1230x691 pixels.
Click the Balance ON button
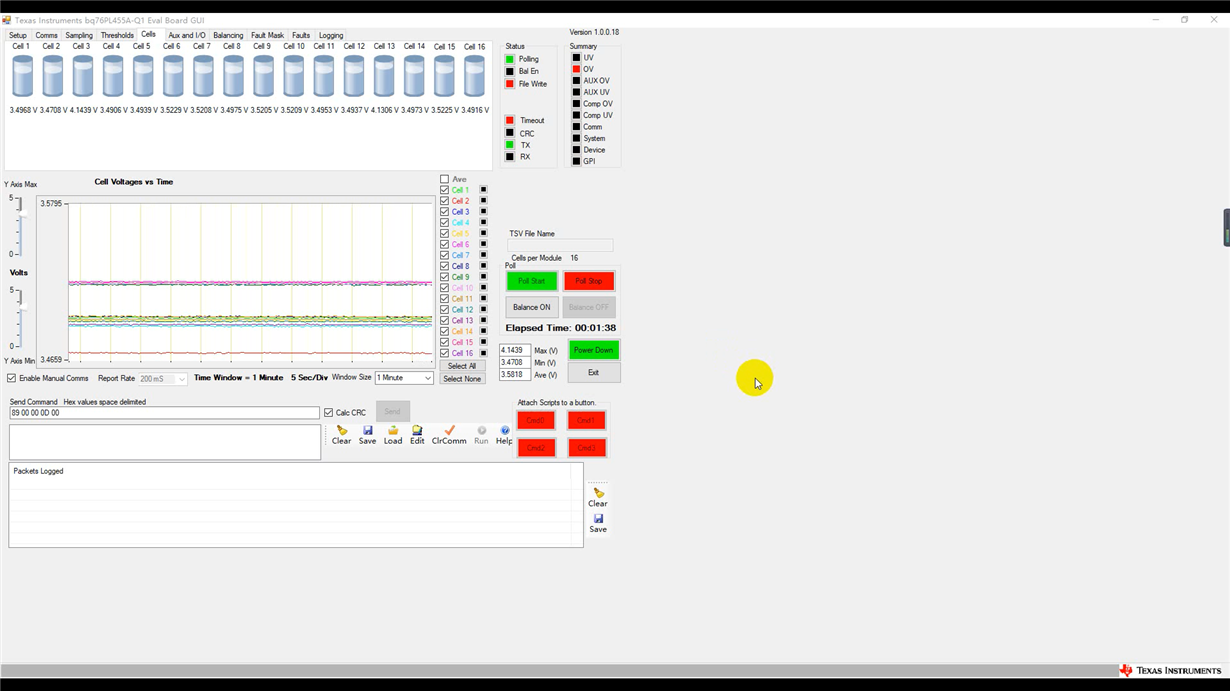(x=532, y=307)
